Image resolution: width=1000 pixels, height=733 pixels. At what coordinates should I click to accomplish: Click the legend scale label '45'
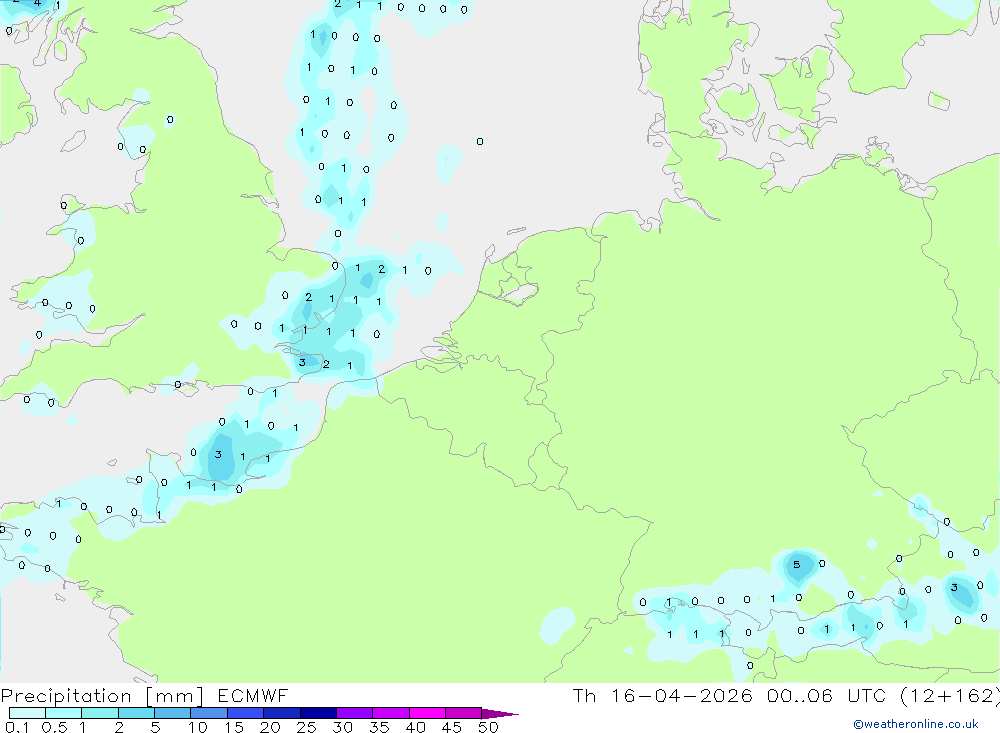452,727
